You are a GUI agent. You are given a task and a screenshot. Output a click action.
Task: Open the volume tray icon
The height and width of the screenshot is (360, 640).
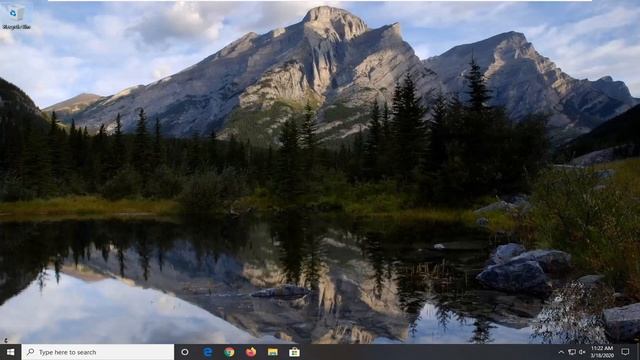[582, 352]
